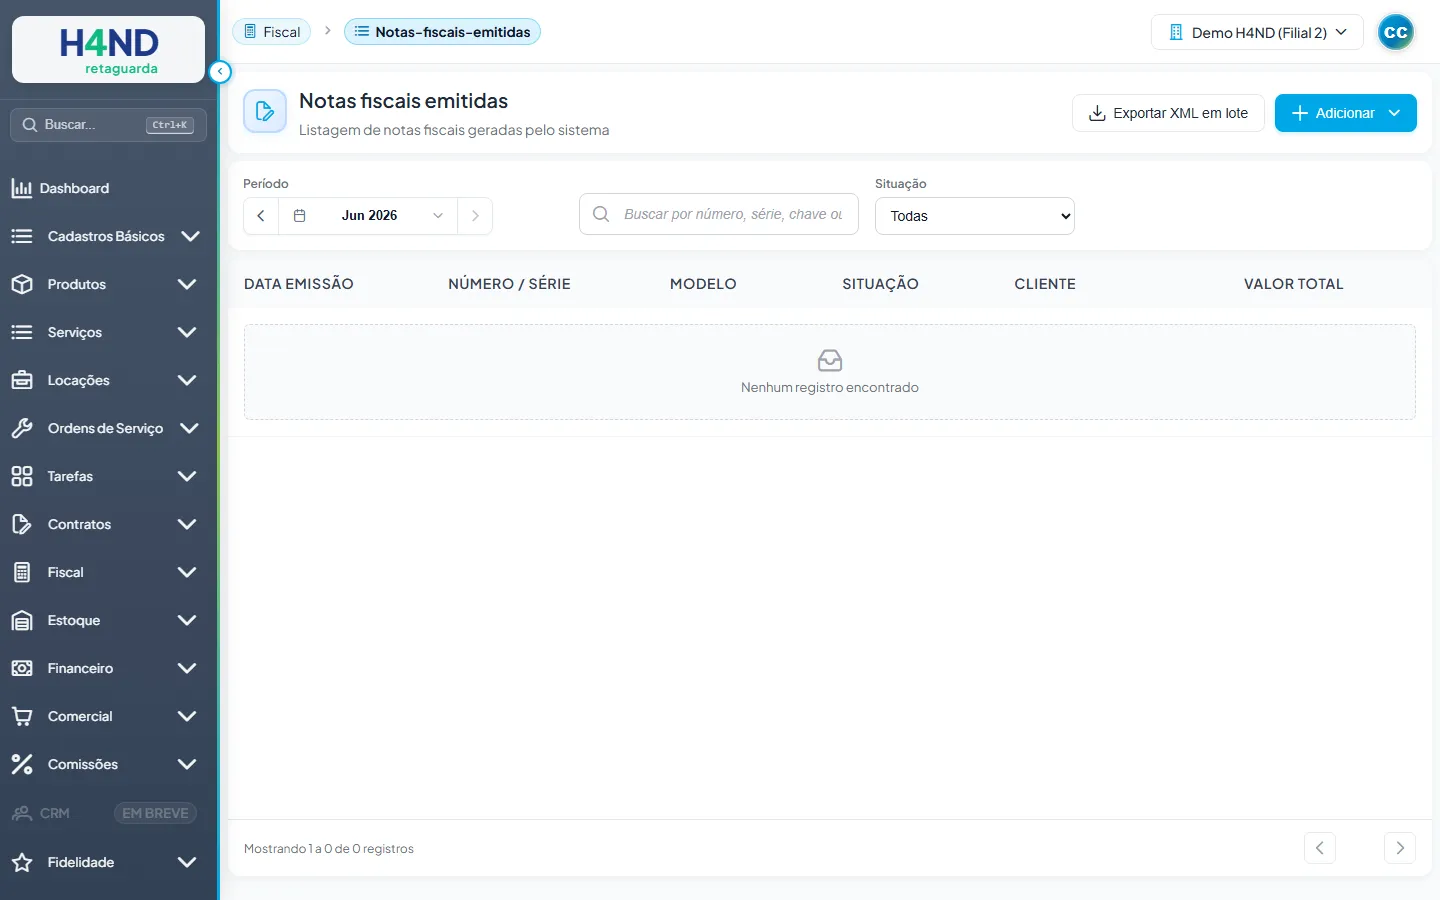
Task: Open the Demo H4ND (Filial 2) branch selector
Action: click(1257, 32)
